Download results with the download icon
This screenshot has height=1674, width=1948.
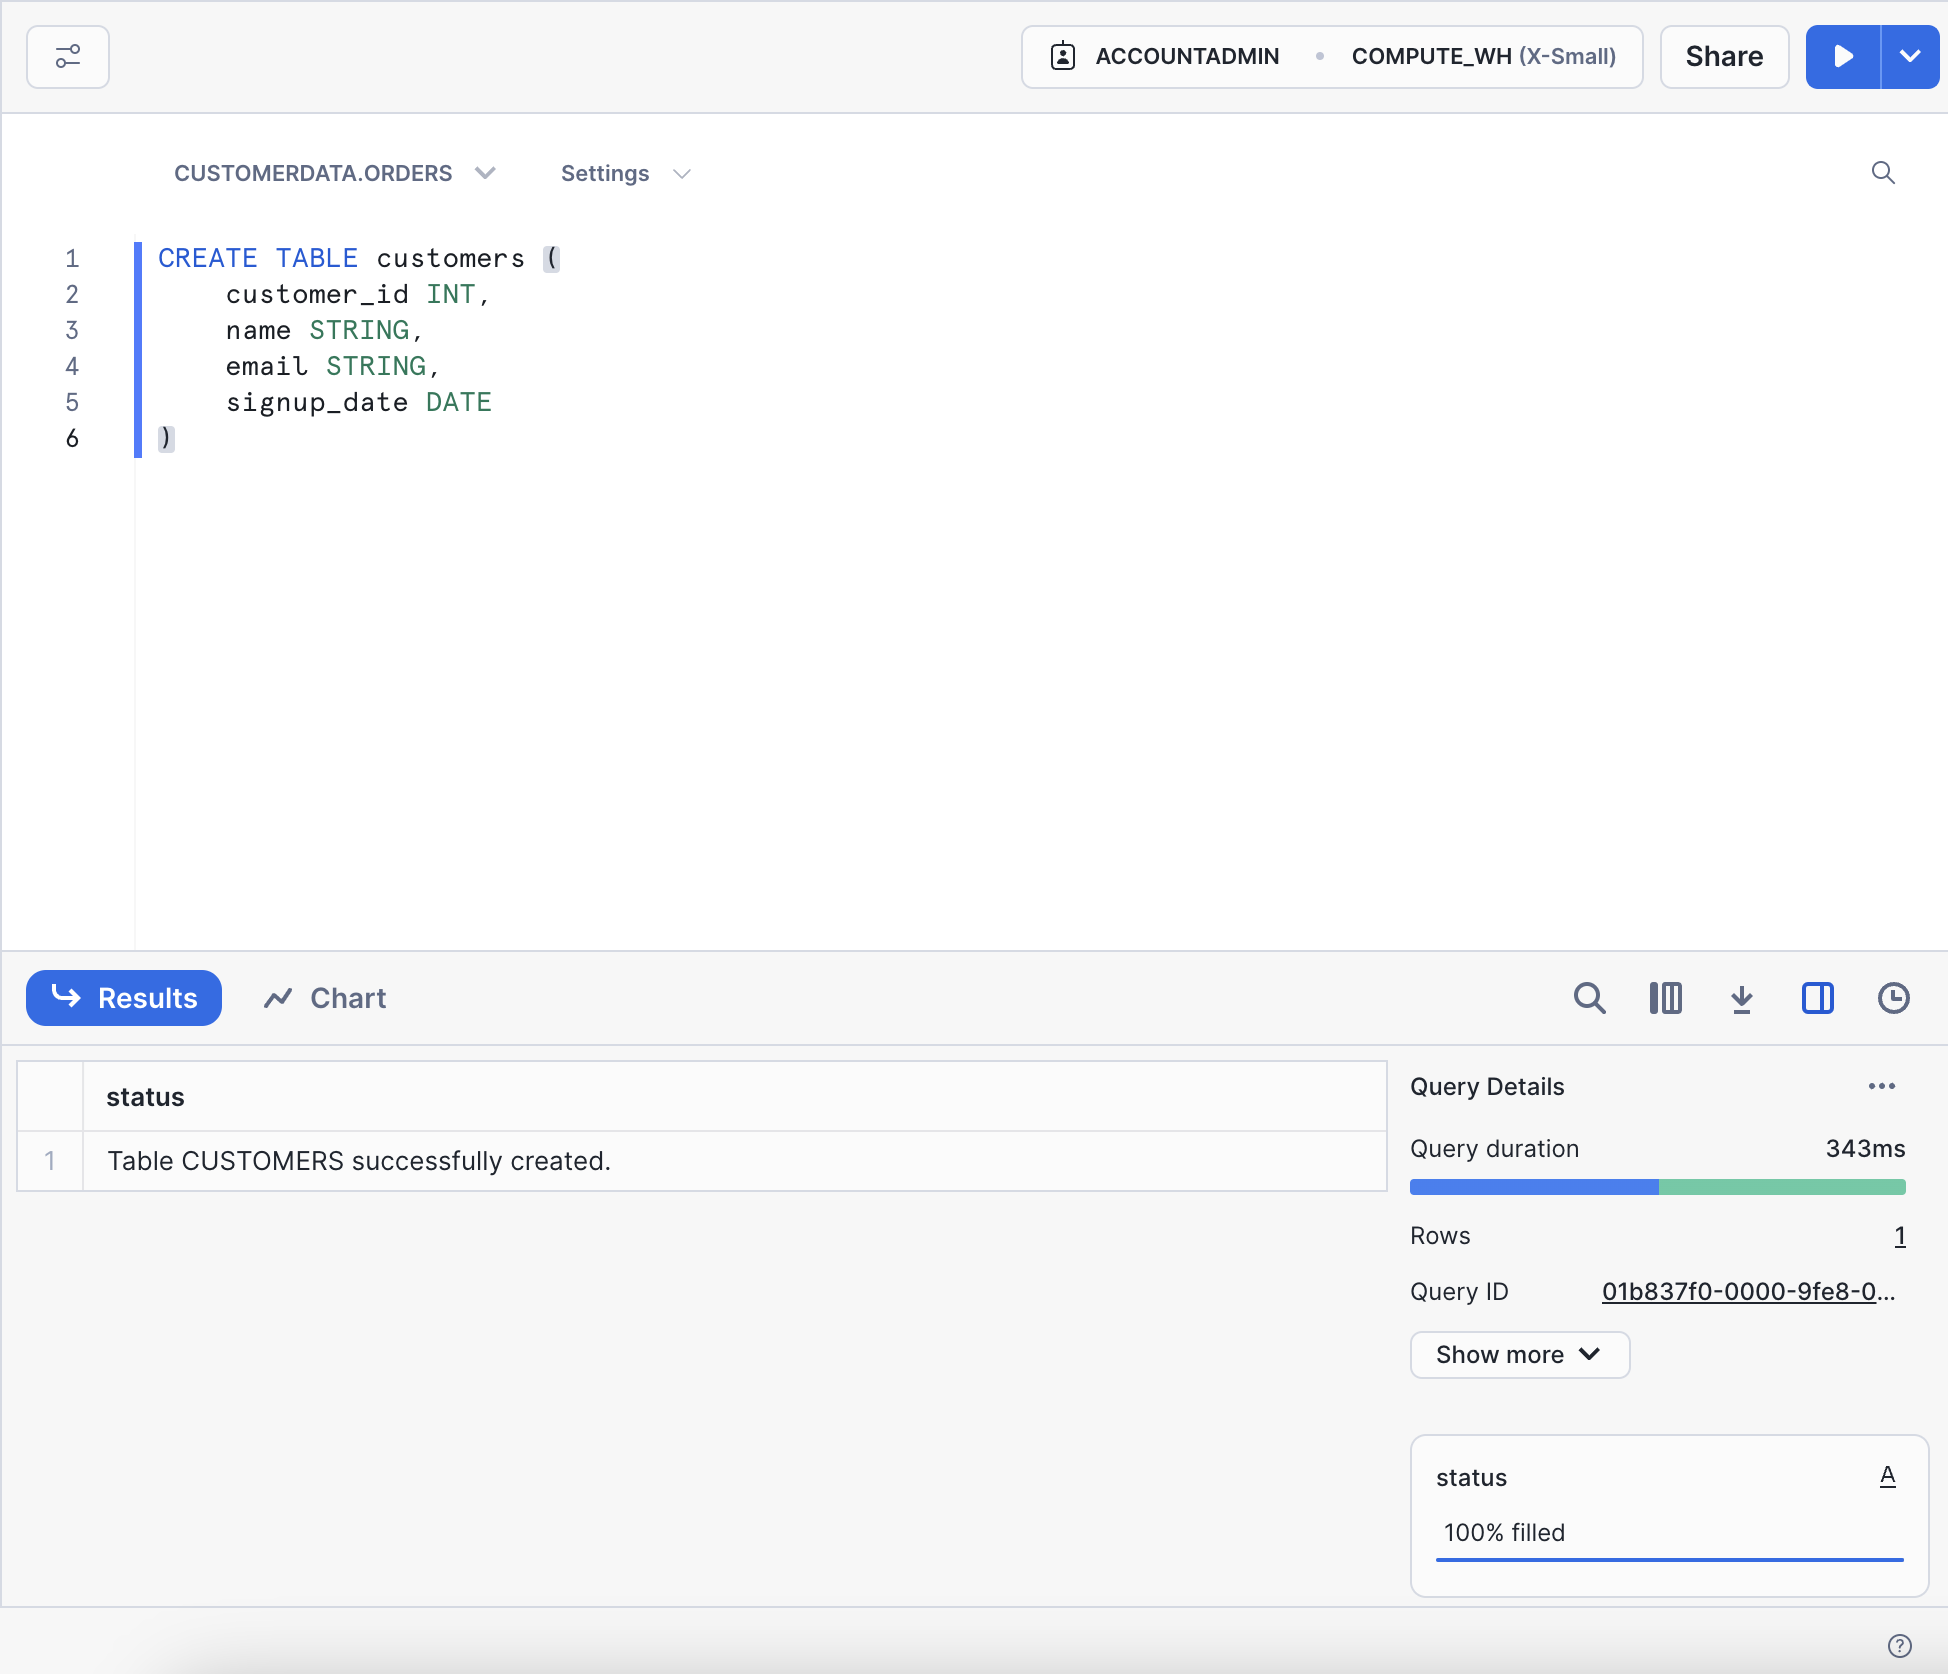[1742, 998]
